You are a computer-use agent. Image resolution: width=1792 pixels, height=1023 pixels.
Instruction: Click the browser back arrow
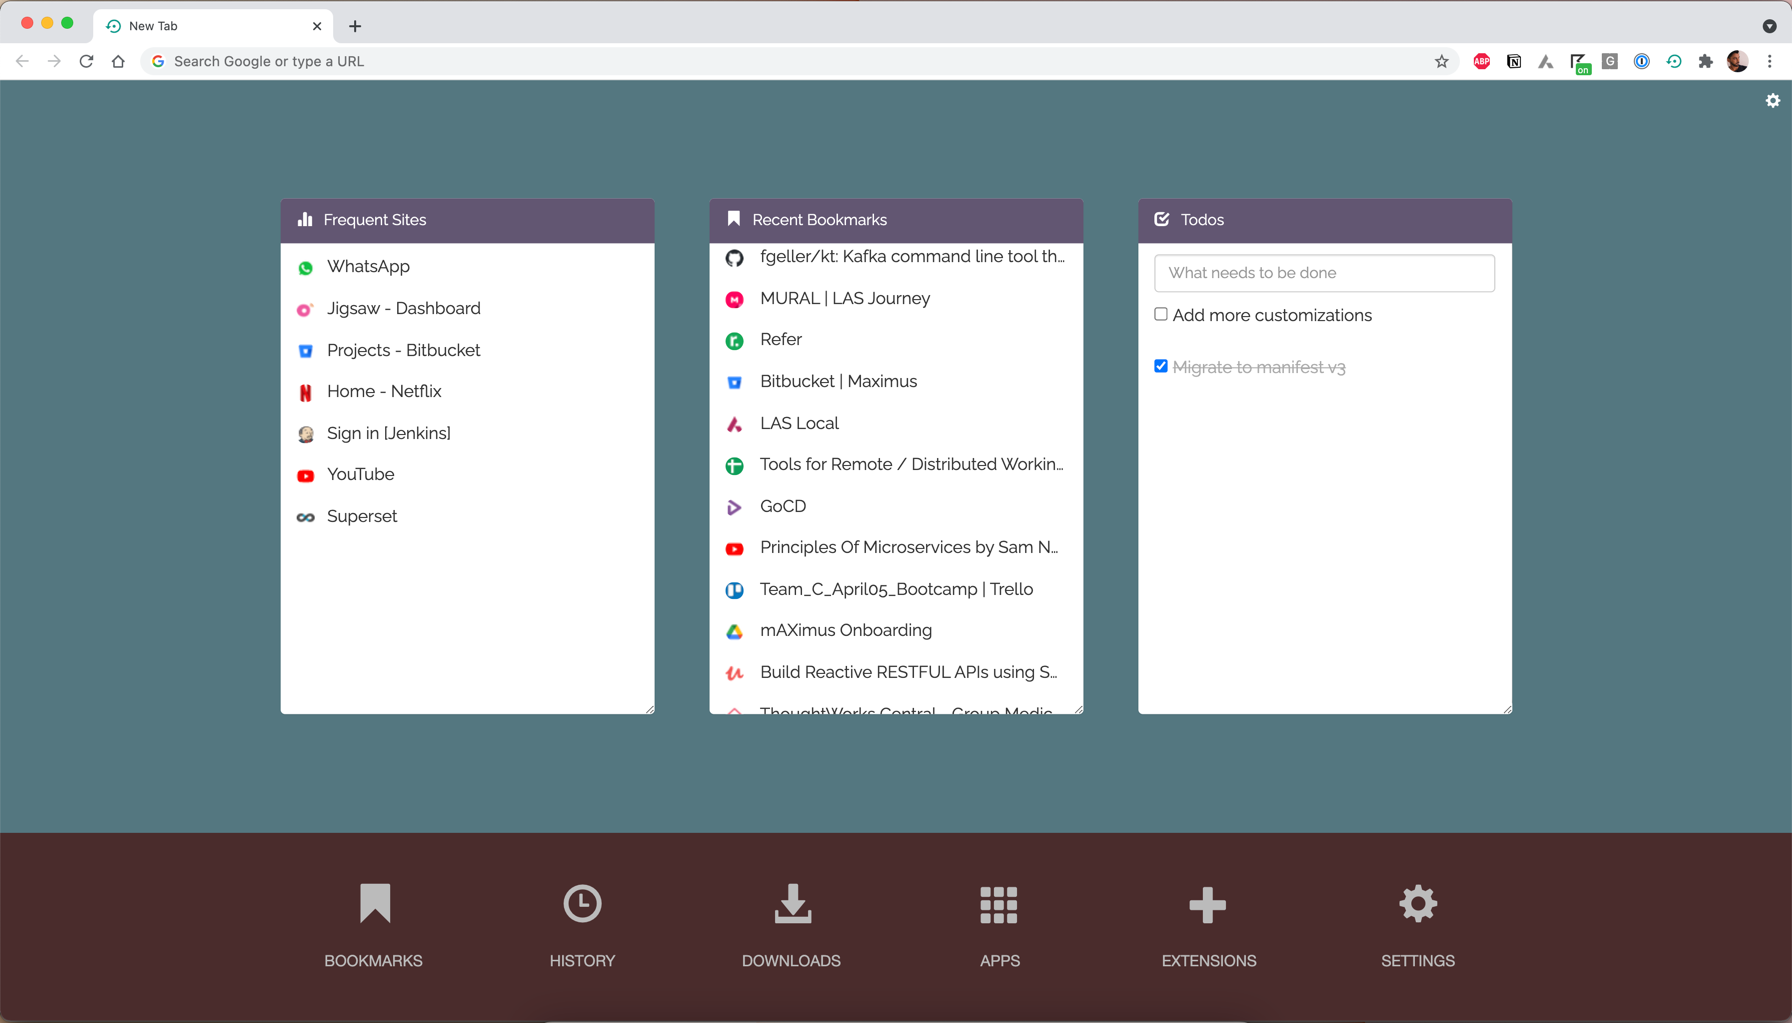click(22, 62)
